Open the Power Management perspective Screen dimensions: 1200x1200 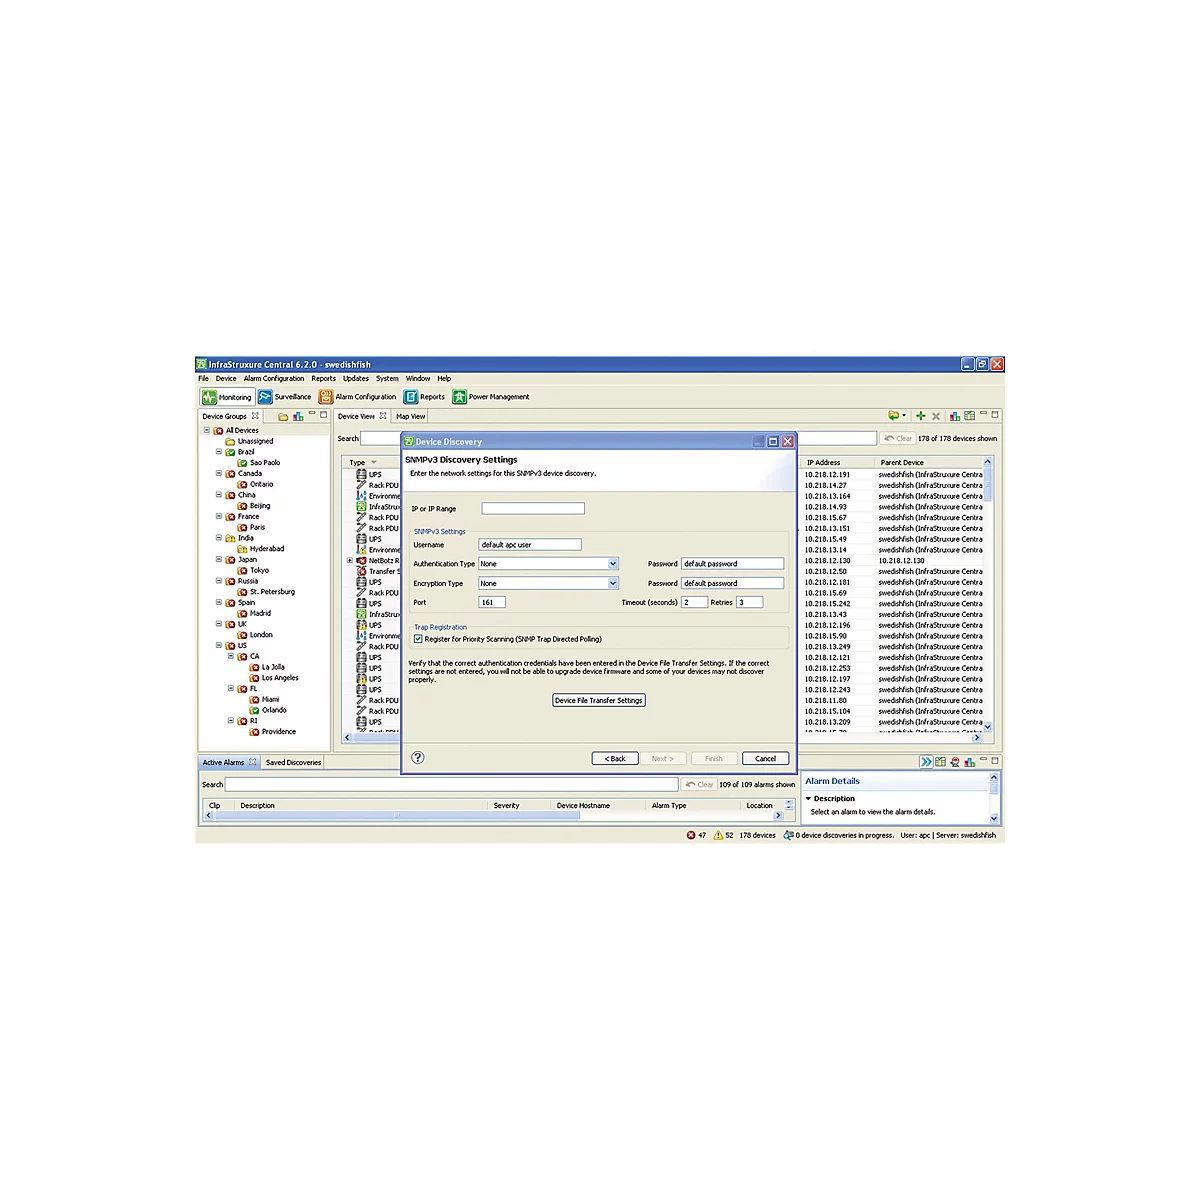coord(491,397)
